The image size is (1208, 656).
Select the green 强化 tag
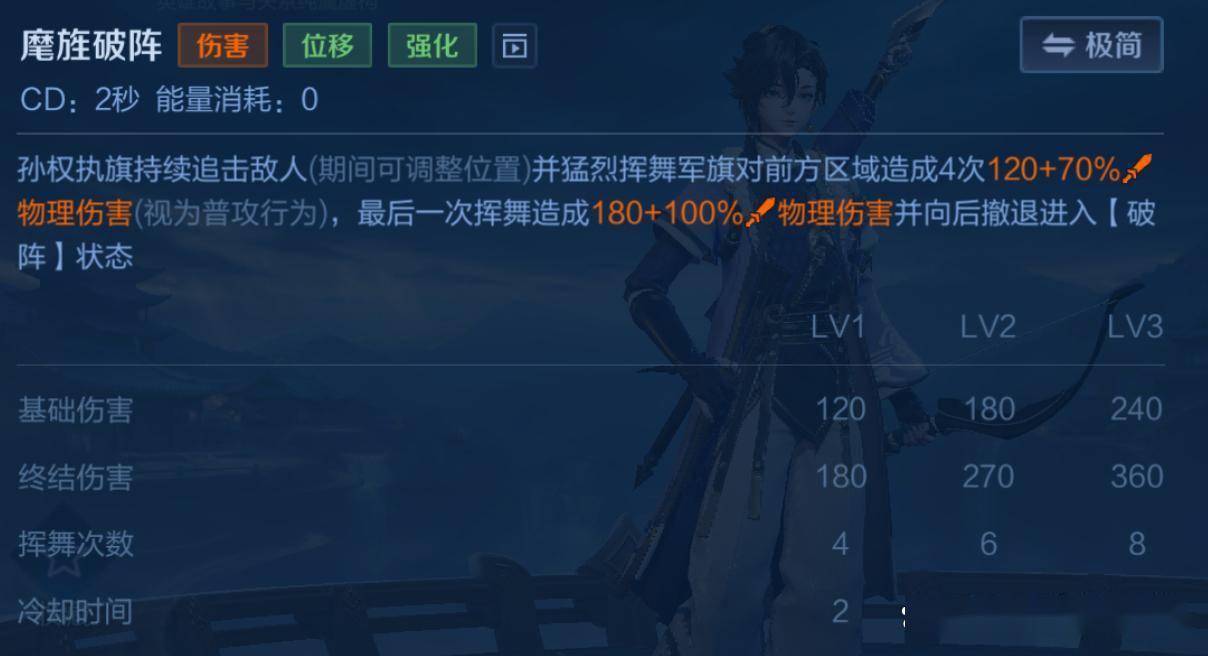point(432,46)
